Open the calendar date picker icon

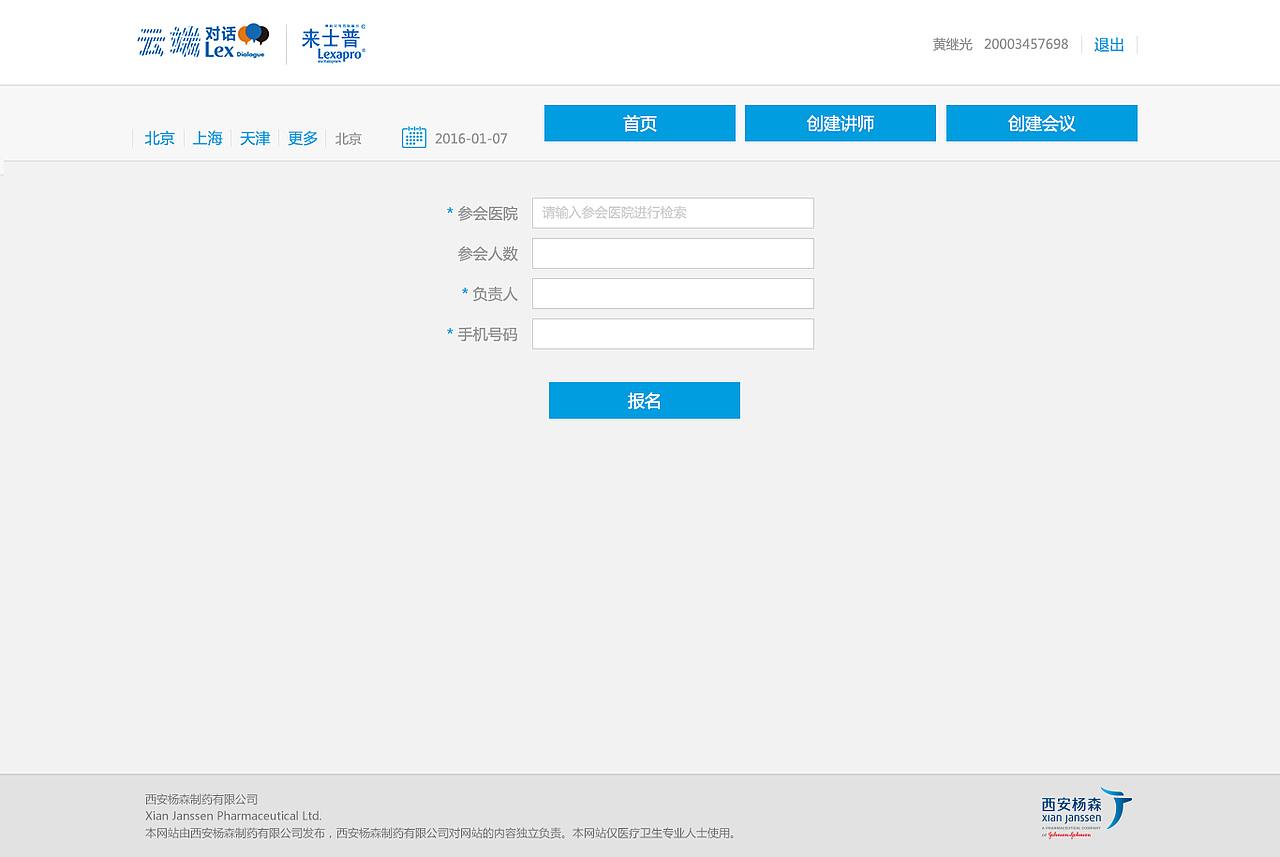[x=413, y=136]
